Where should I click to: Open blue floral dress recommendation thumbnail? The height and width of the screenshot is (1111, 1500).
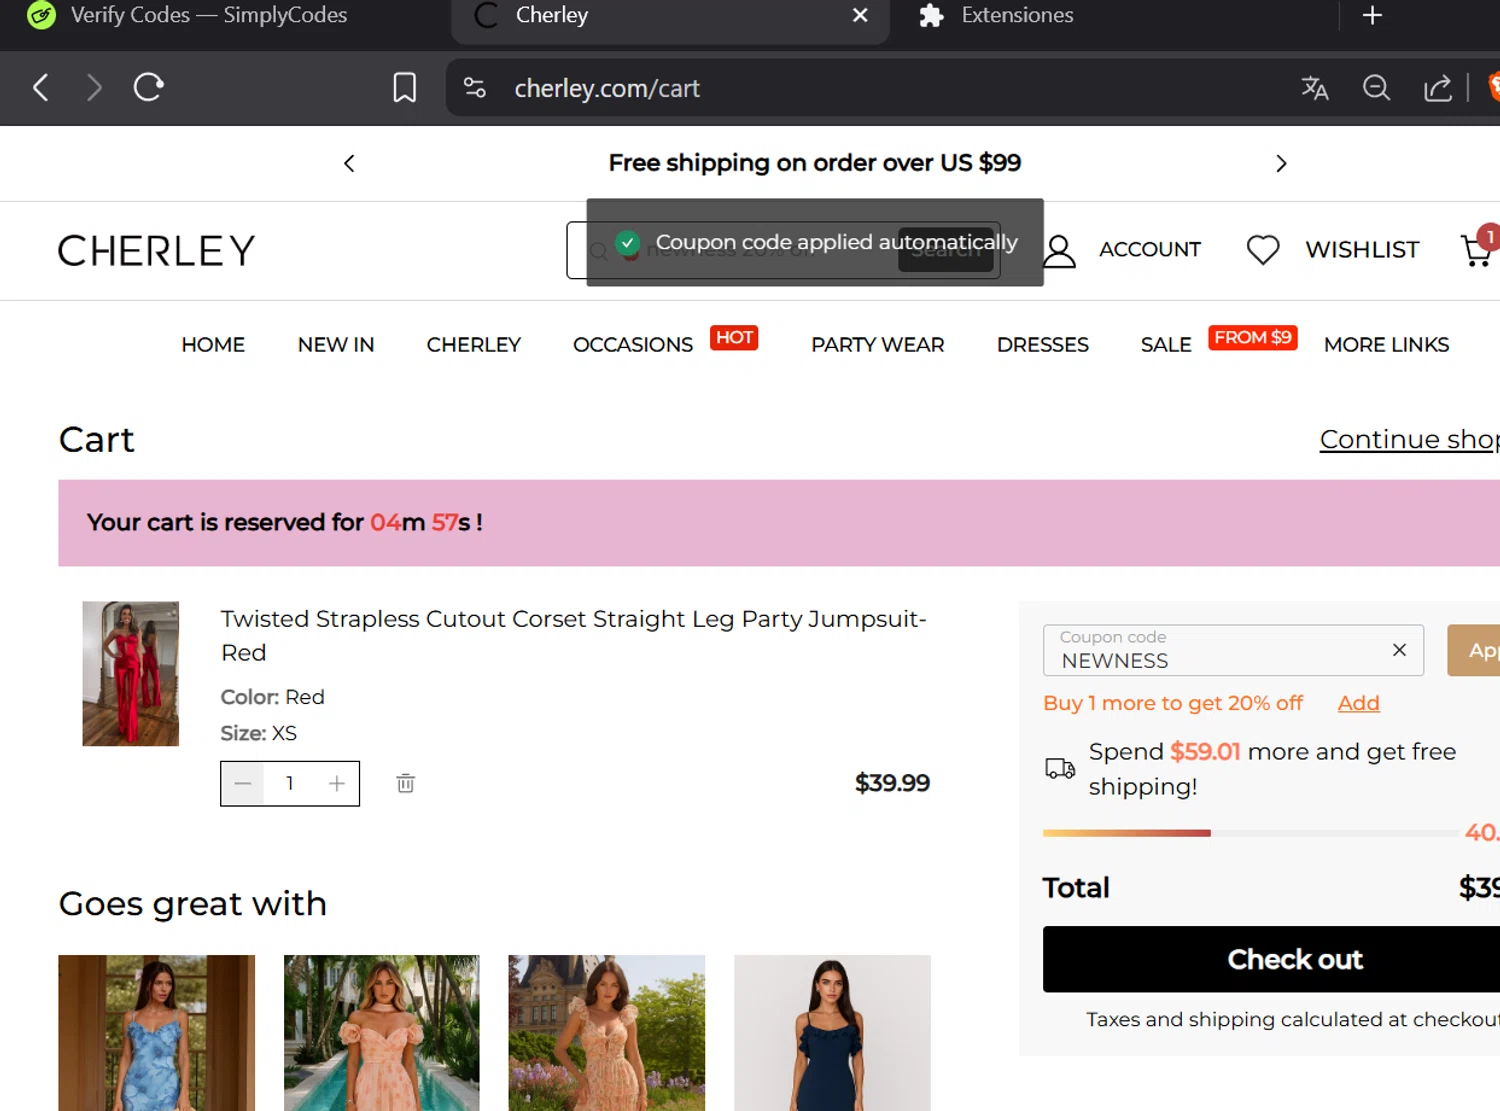click(x=157, y=1033)
